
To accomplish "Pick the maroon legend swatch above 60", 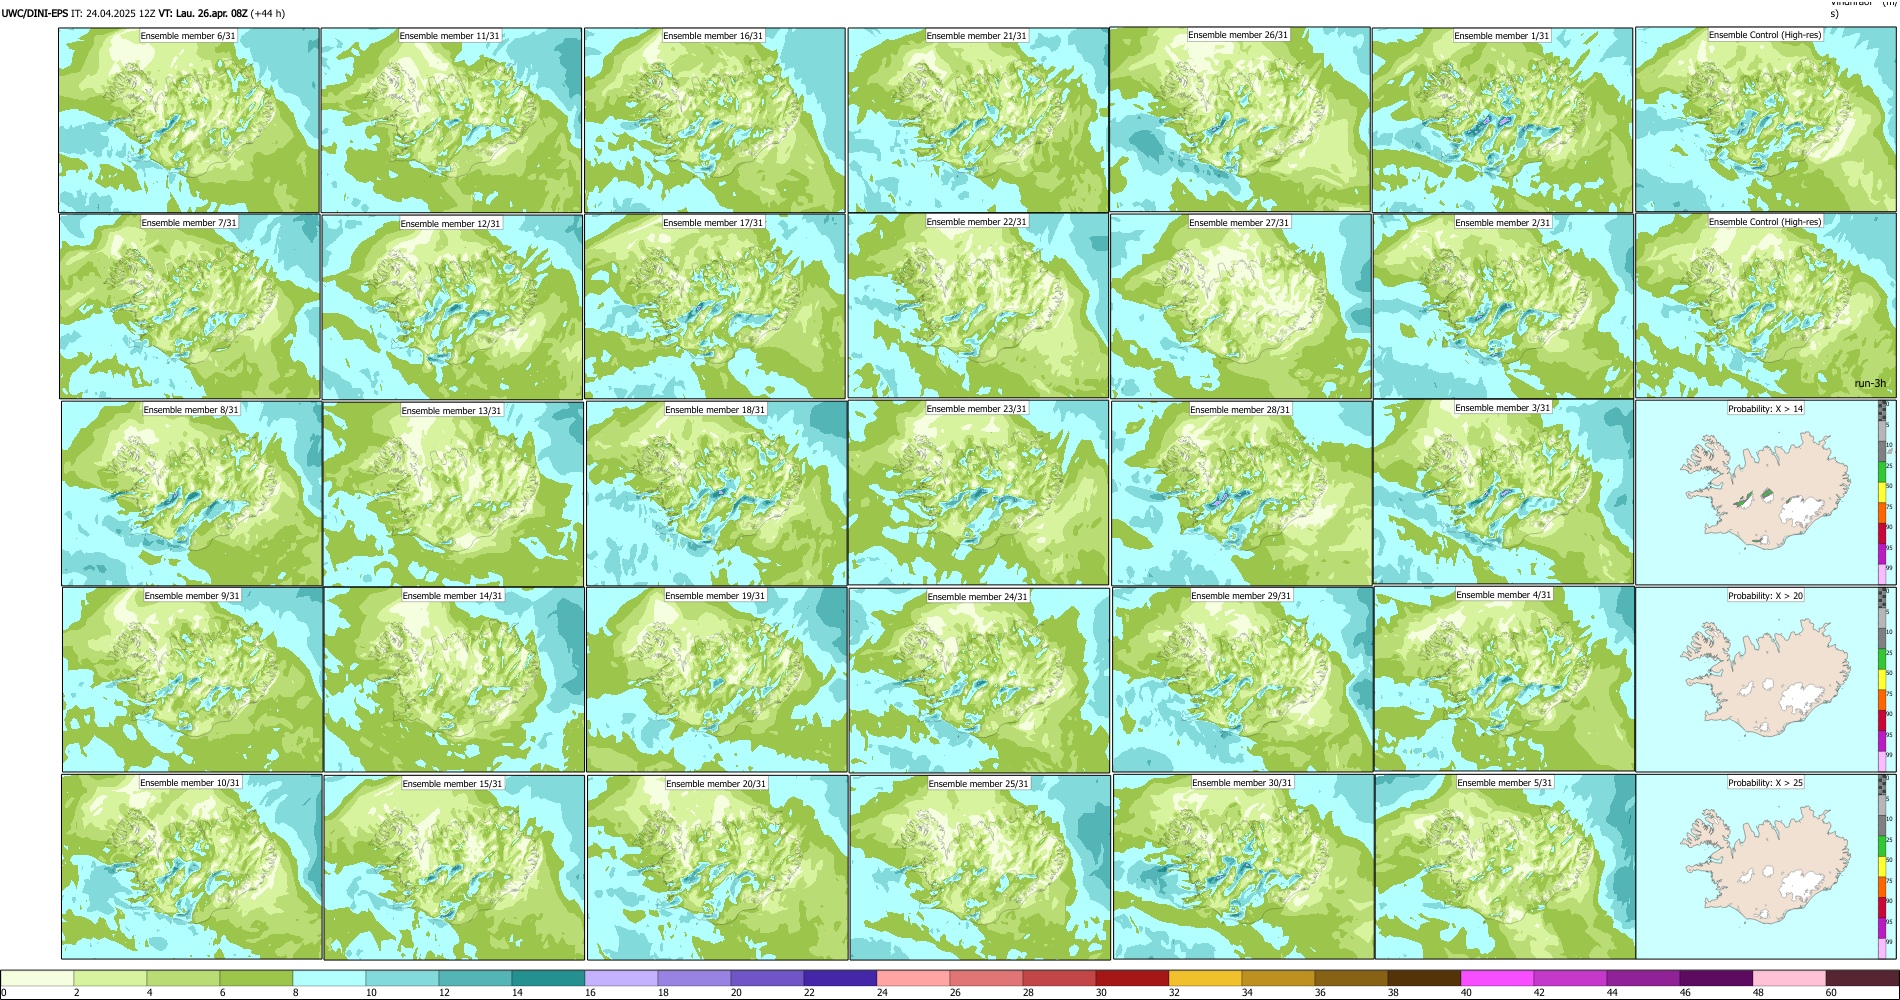I will point(1862,978).
